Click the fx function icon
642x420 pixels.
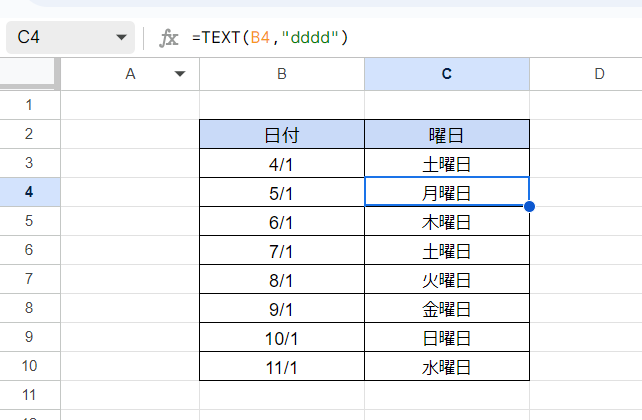click(169, 38)
